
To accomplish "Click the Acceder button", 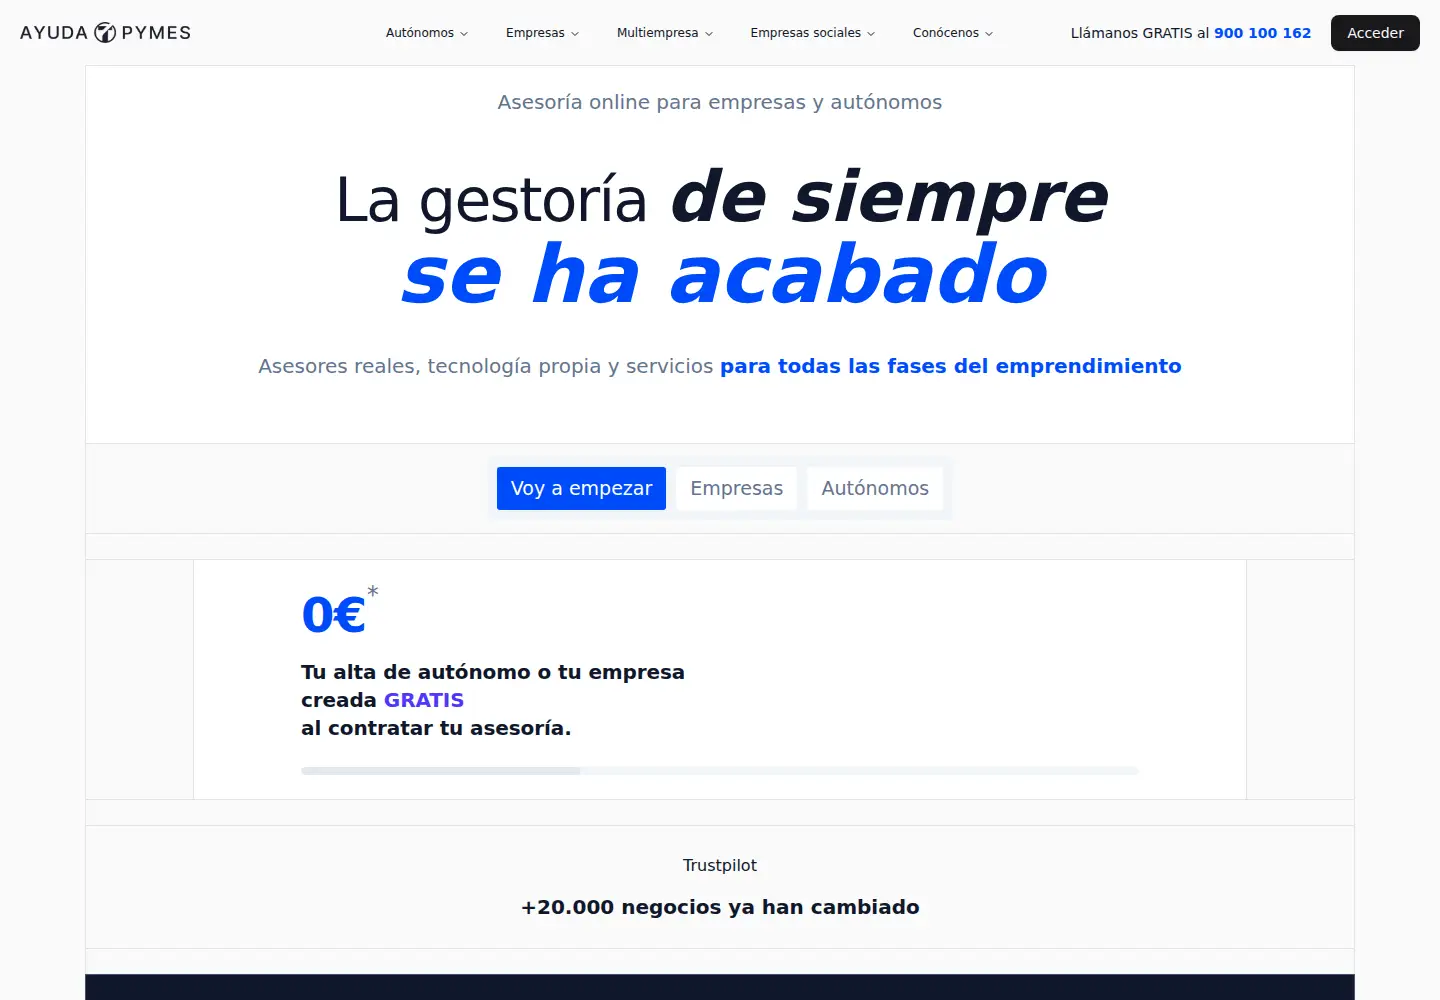I will tap(1375, 33).
